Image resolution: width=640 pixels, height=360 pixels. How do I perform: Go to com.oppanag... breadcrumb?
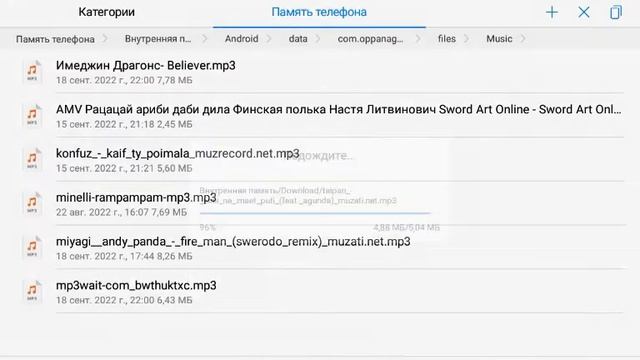(x=370, y=39)
